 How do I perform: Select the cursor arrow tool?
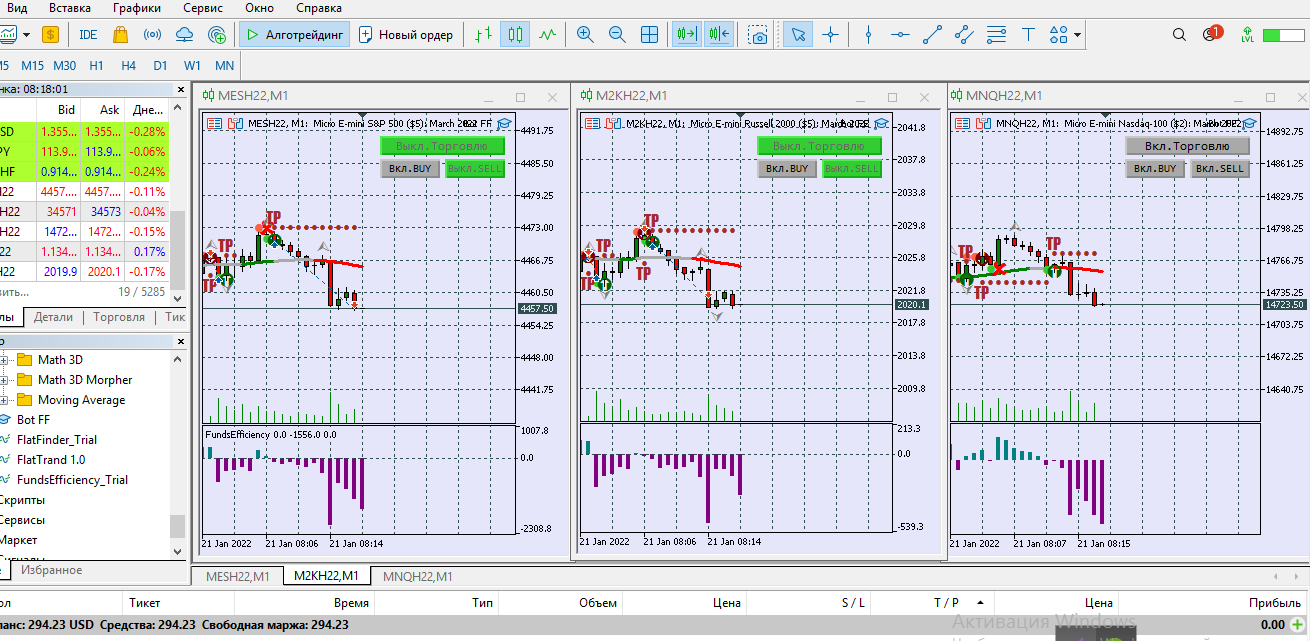click(797, 35)
